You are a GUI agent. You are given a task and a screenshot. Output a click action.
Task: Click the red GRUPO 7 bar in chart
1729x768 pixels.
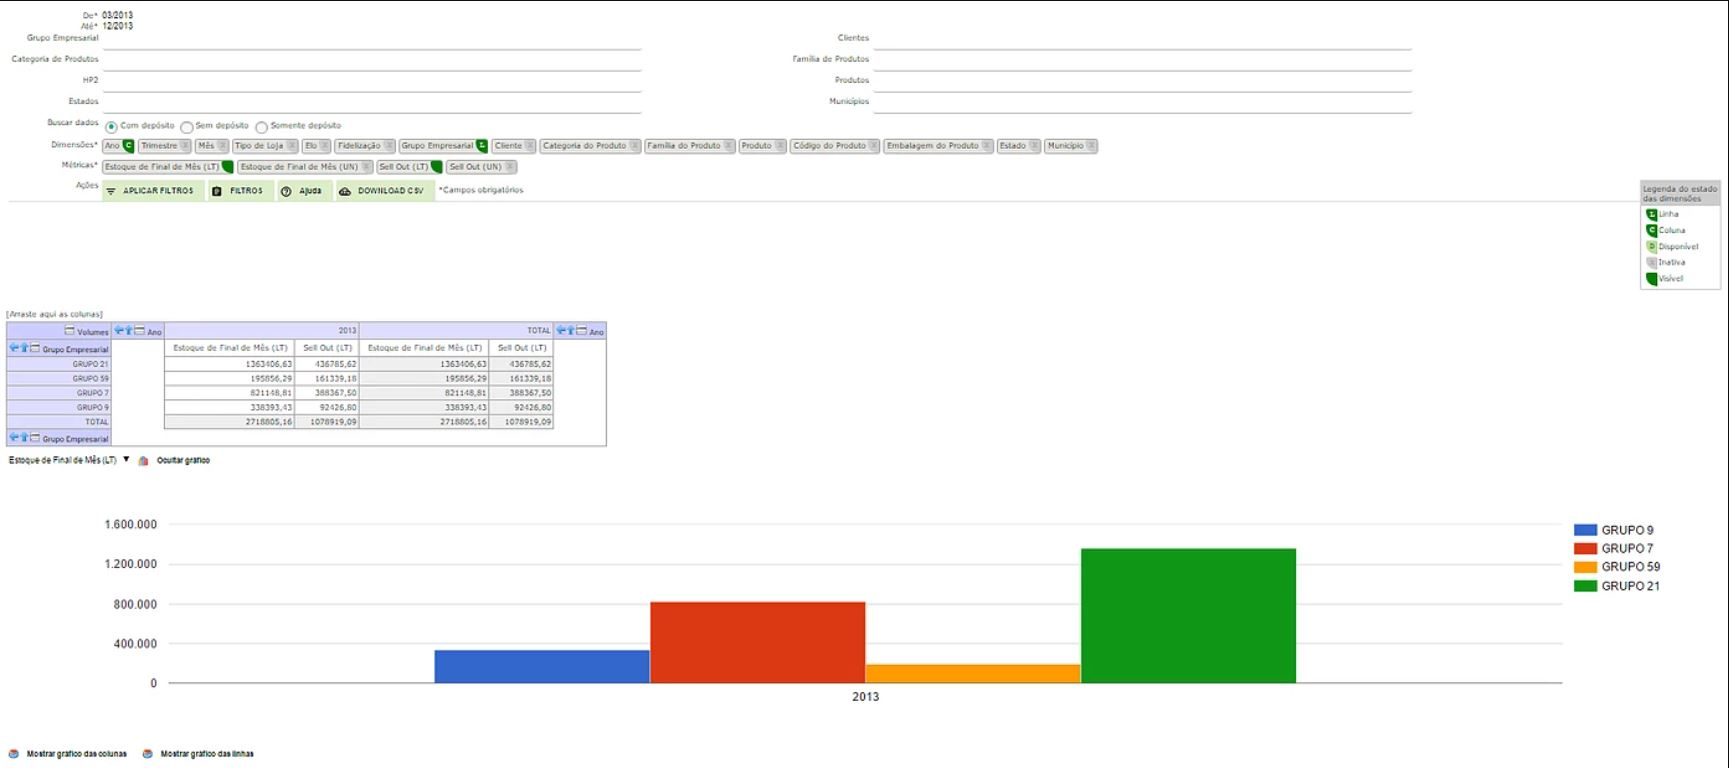758,642
